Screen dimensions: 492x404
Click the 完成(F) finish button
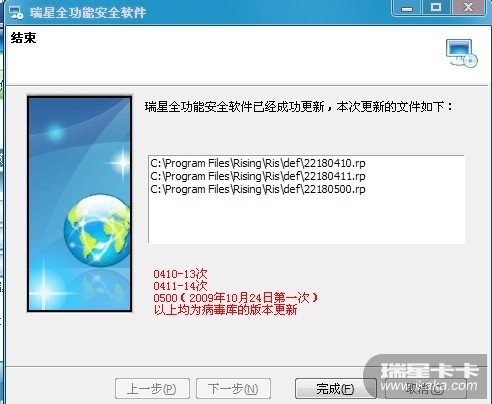[335, 389]
